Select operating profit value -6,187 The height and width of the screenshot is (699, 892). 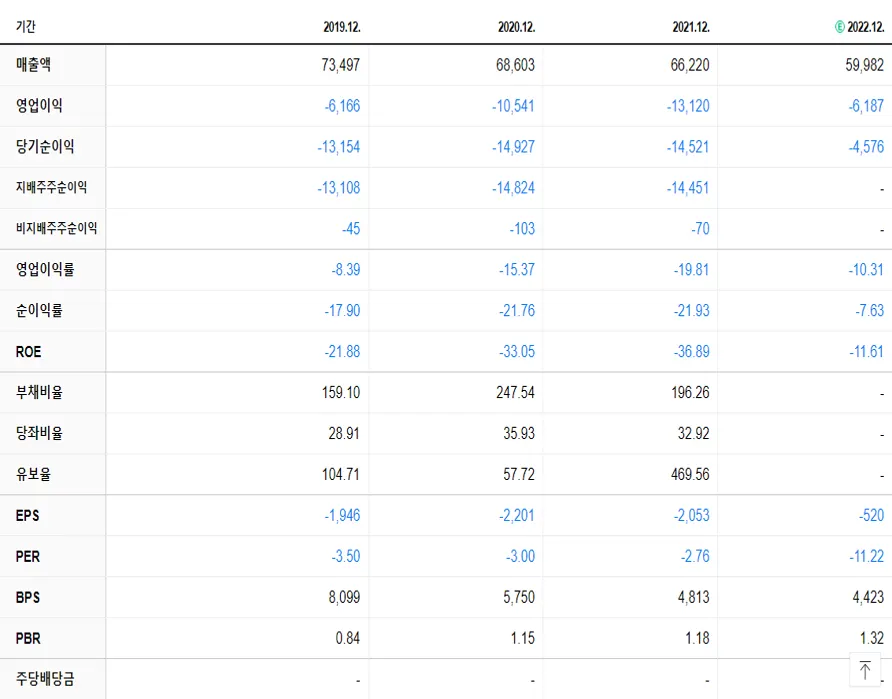tap(866, 106)
